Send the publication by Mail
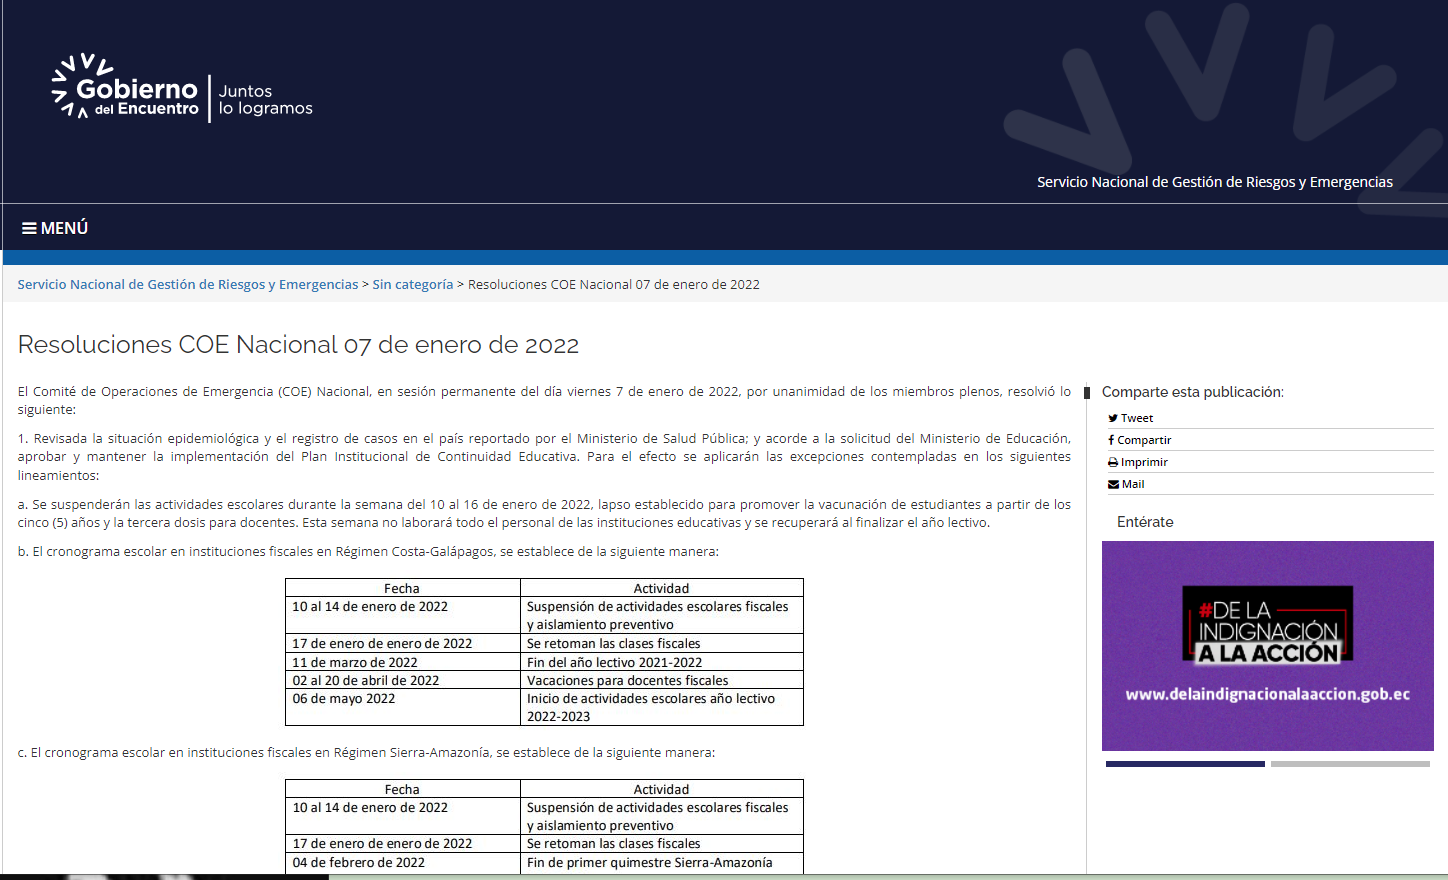Screen dimensions: 1448x880 (1133, 484)
